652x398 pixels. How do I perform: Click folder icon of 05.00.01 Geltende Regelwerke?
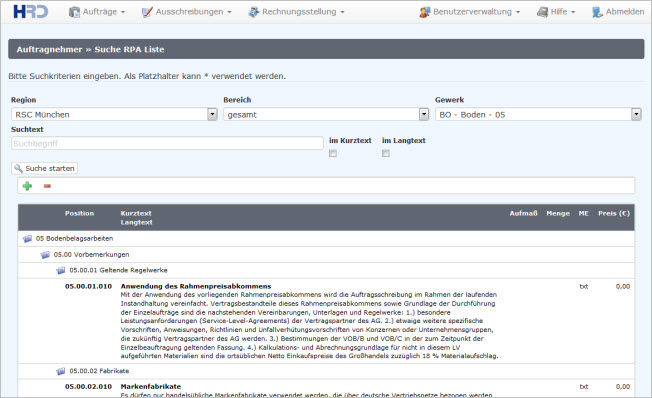61,270
